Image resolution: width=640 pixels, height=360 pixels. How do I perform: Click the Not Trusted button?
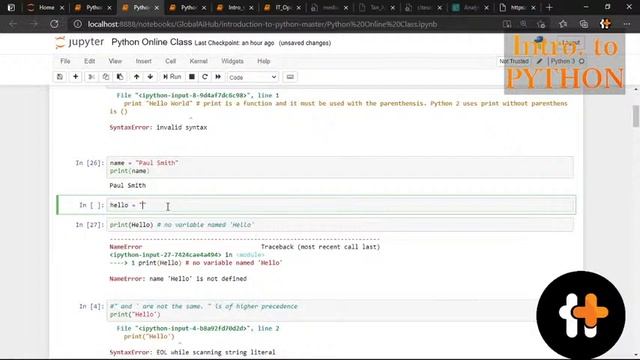pos(514,61)
